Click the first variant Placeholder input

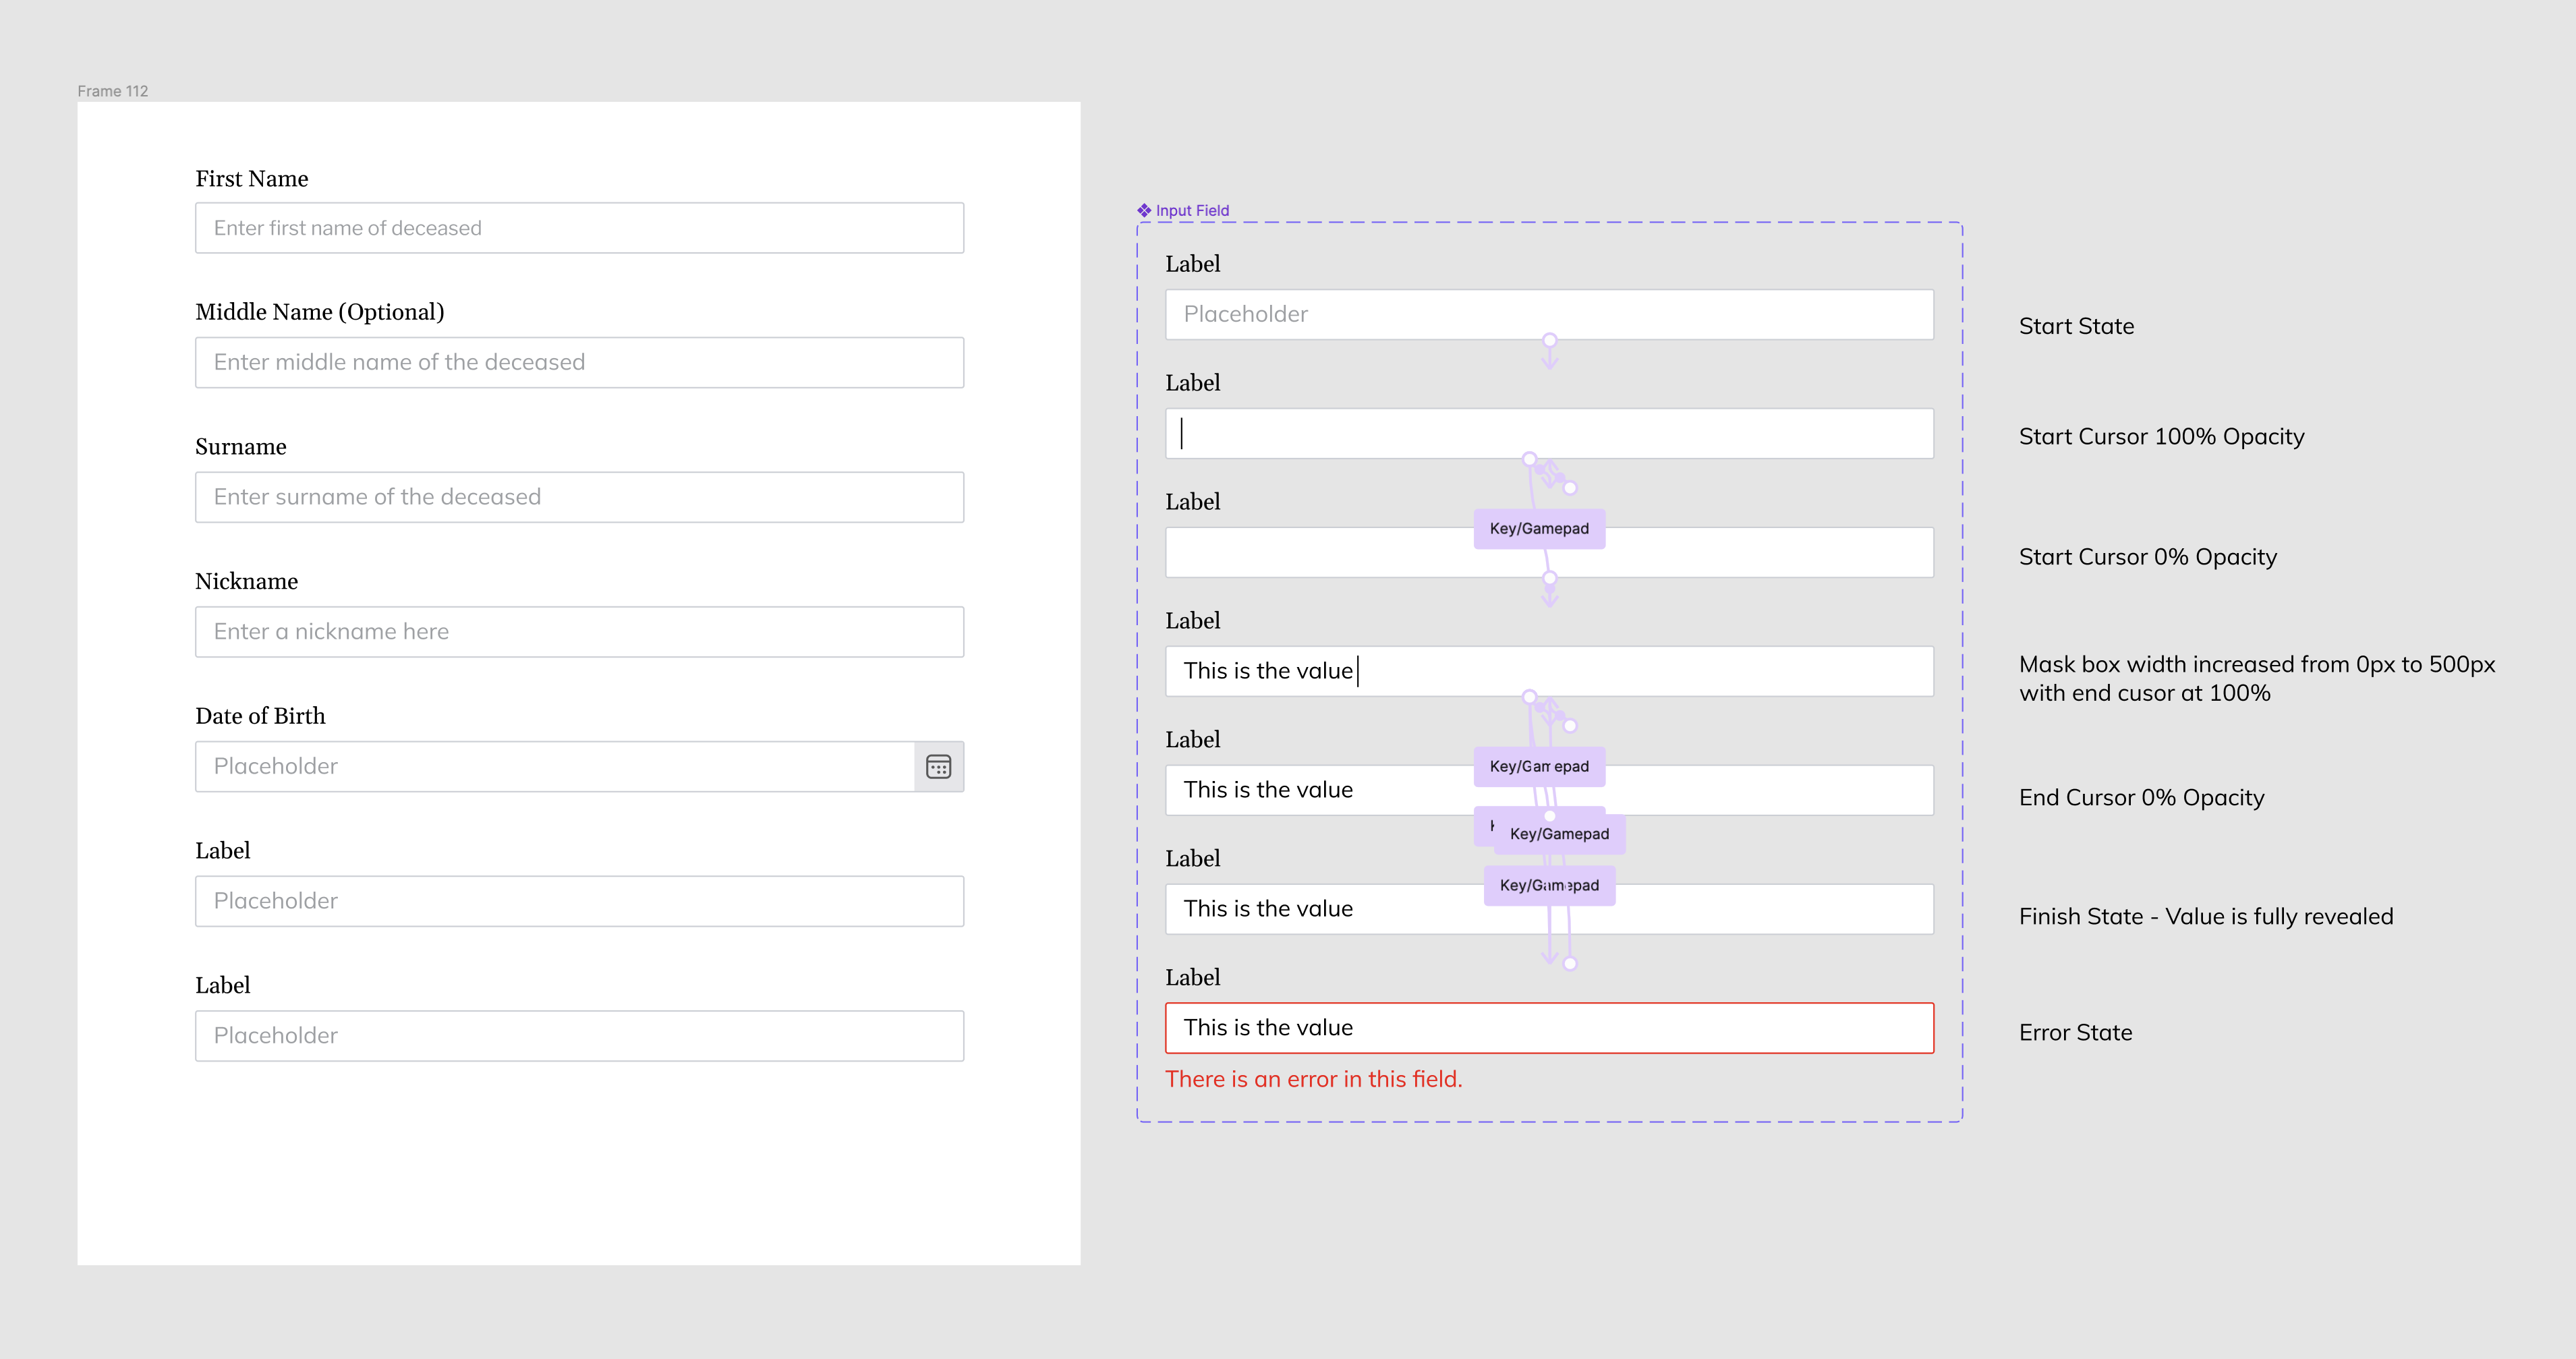1548,314
